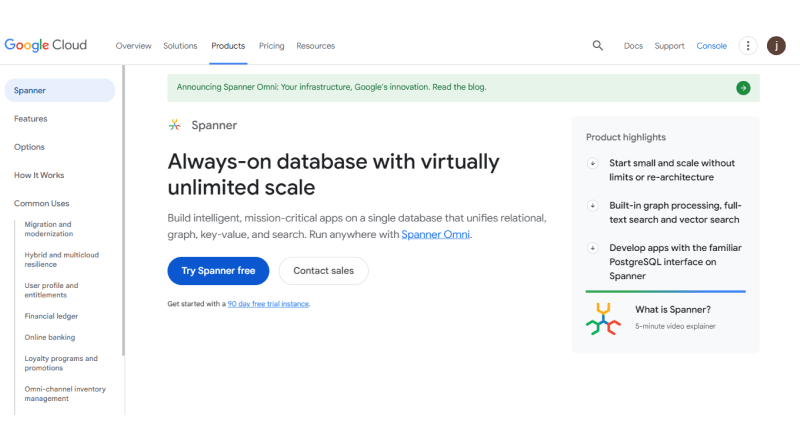Click the '5-minute video explainer' caption
Screen dimensions: 800x445
pos(675,326)
